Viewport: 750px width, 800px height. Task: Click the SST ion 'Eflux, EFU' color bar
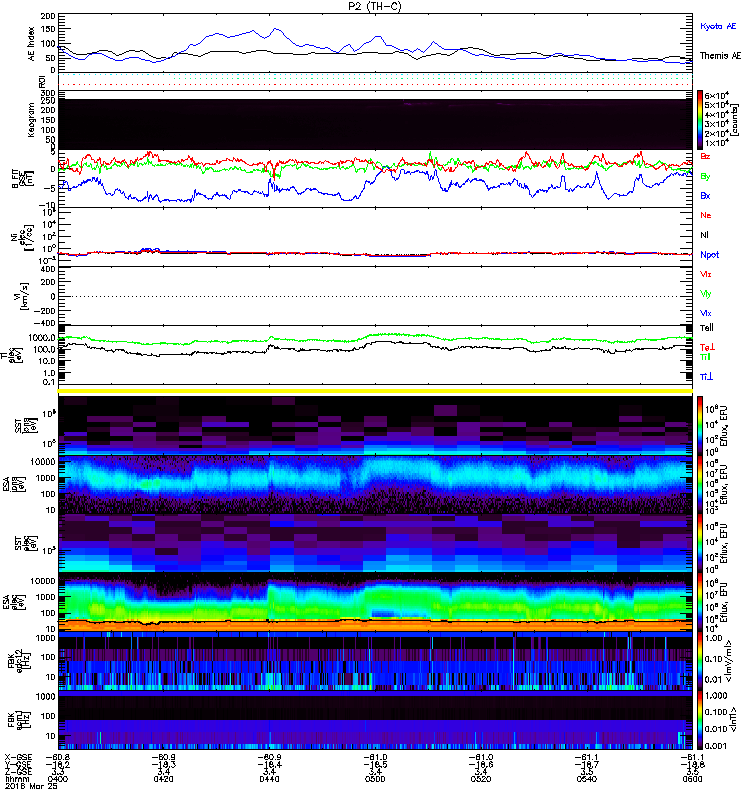[700, 426]
